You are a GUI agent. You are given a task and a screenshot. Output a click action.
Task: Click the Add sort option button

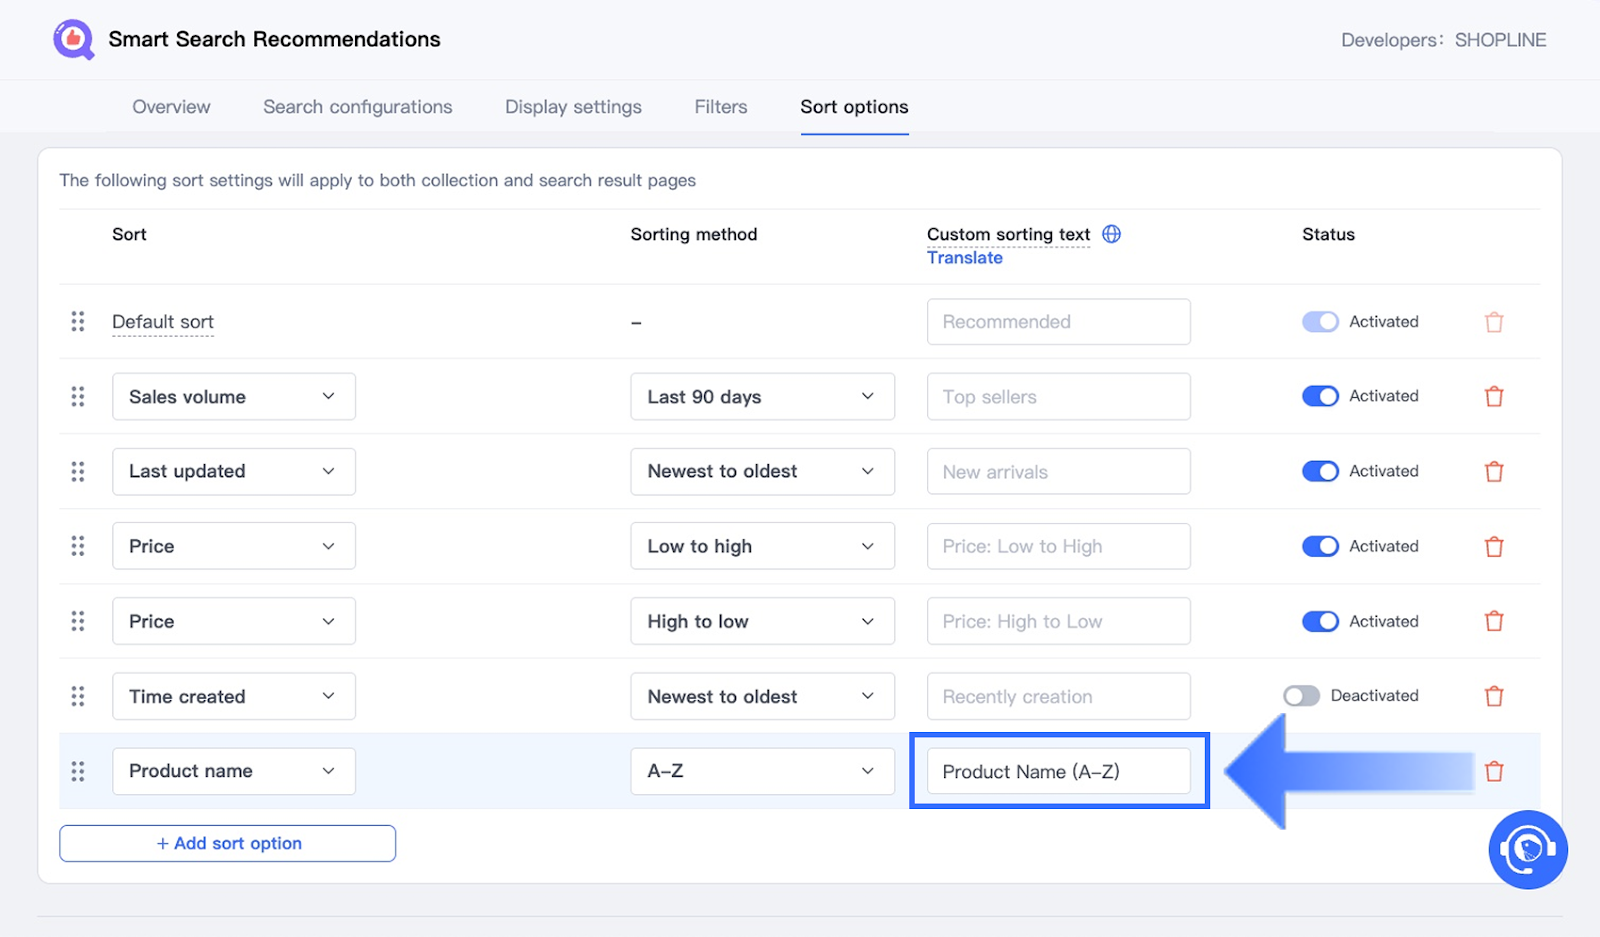(x=228, y=843)
